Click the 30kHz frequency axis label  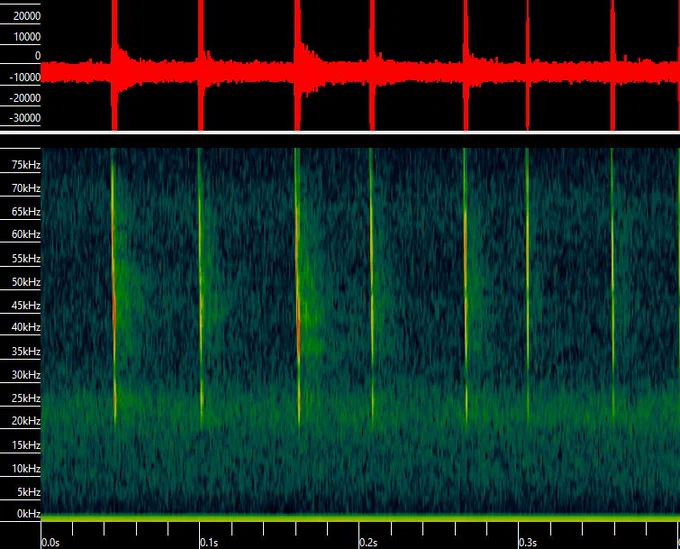[26, 375]
